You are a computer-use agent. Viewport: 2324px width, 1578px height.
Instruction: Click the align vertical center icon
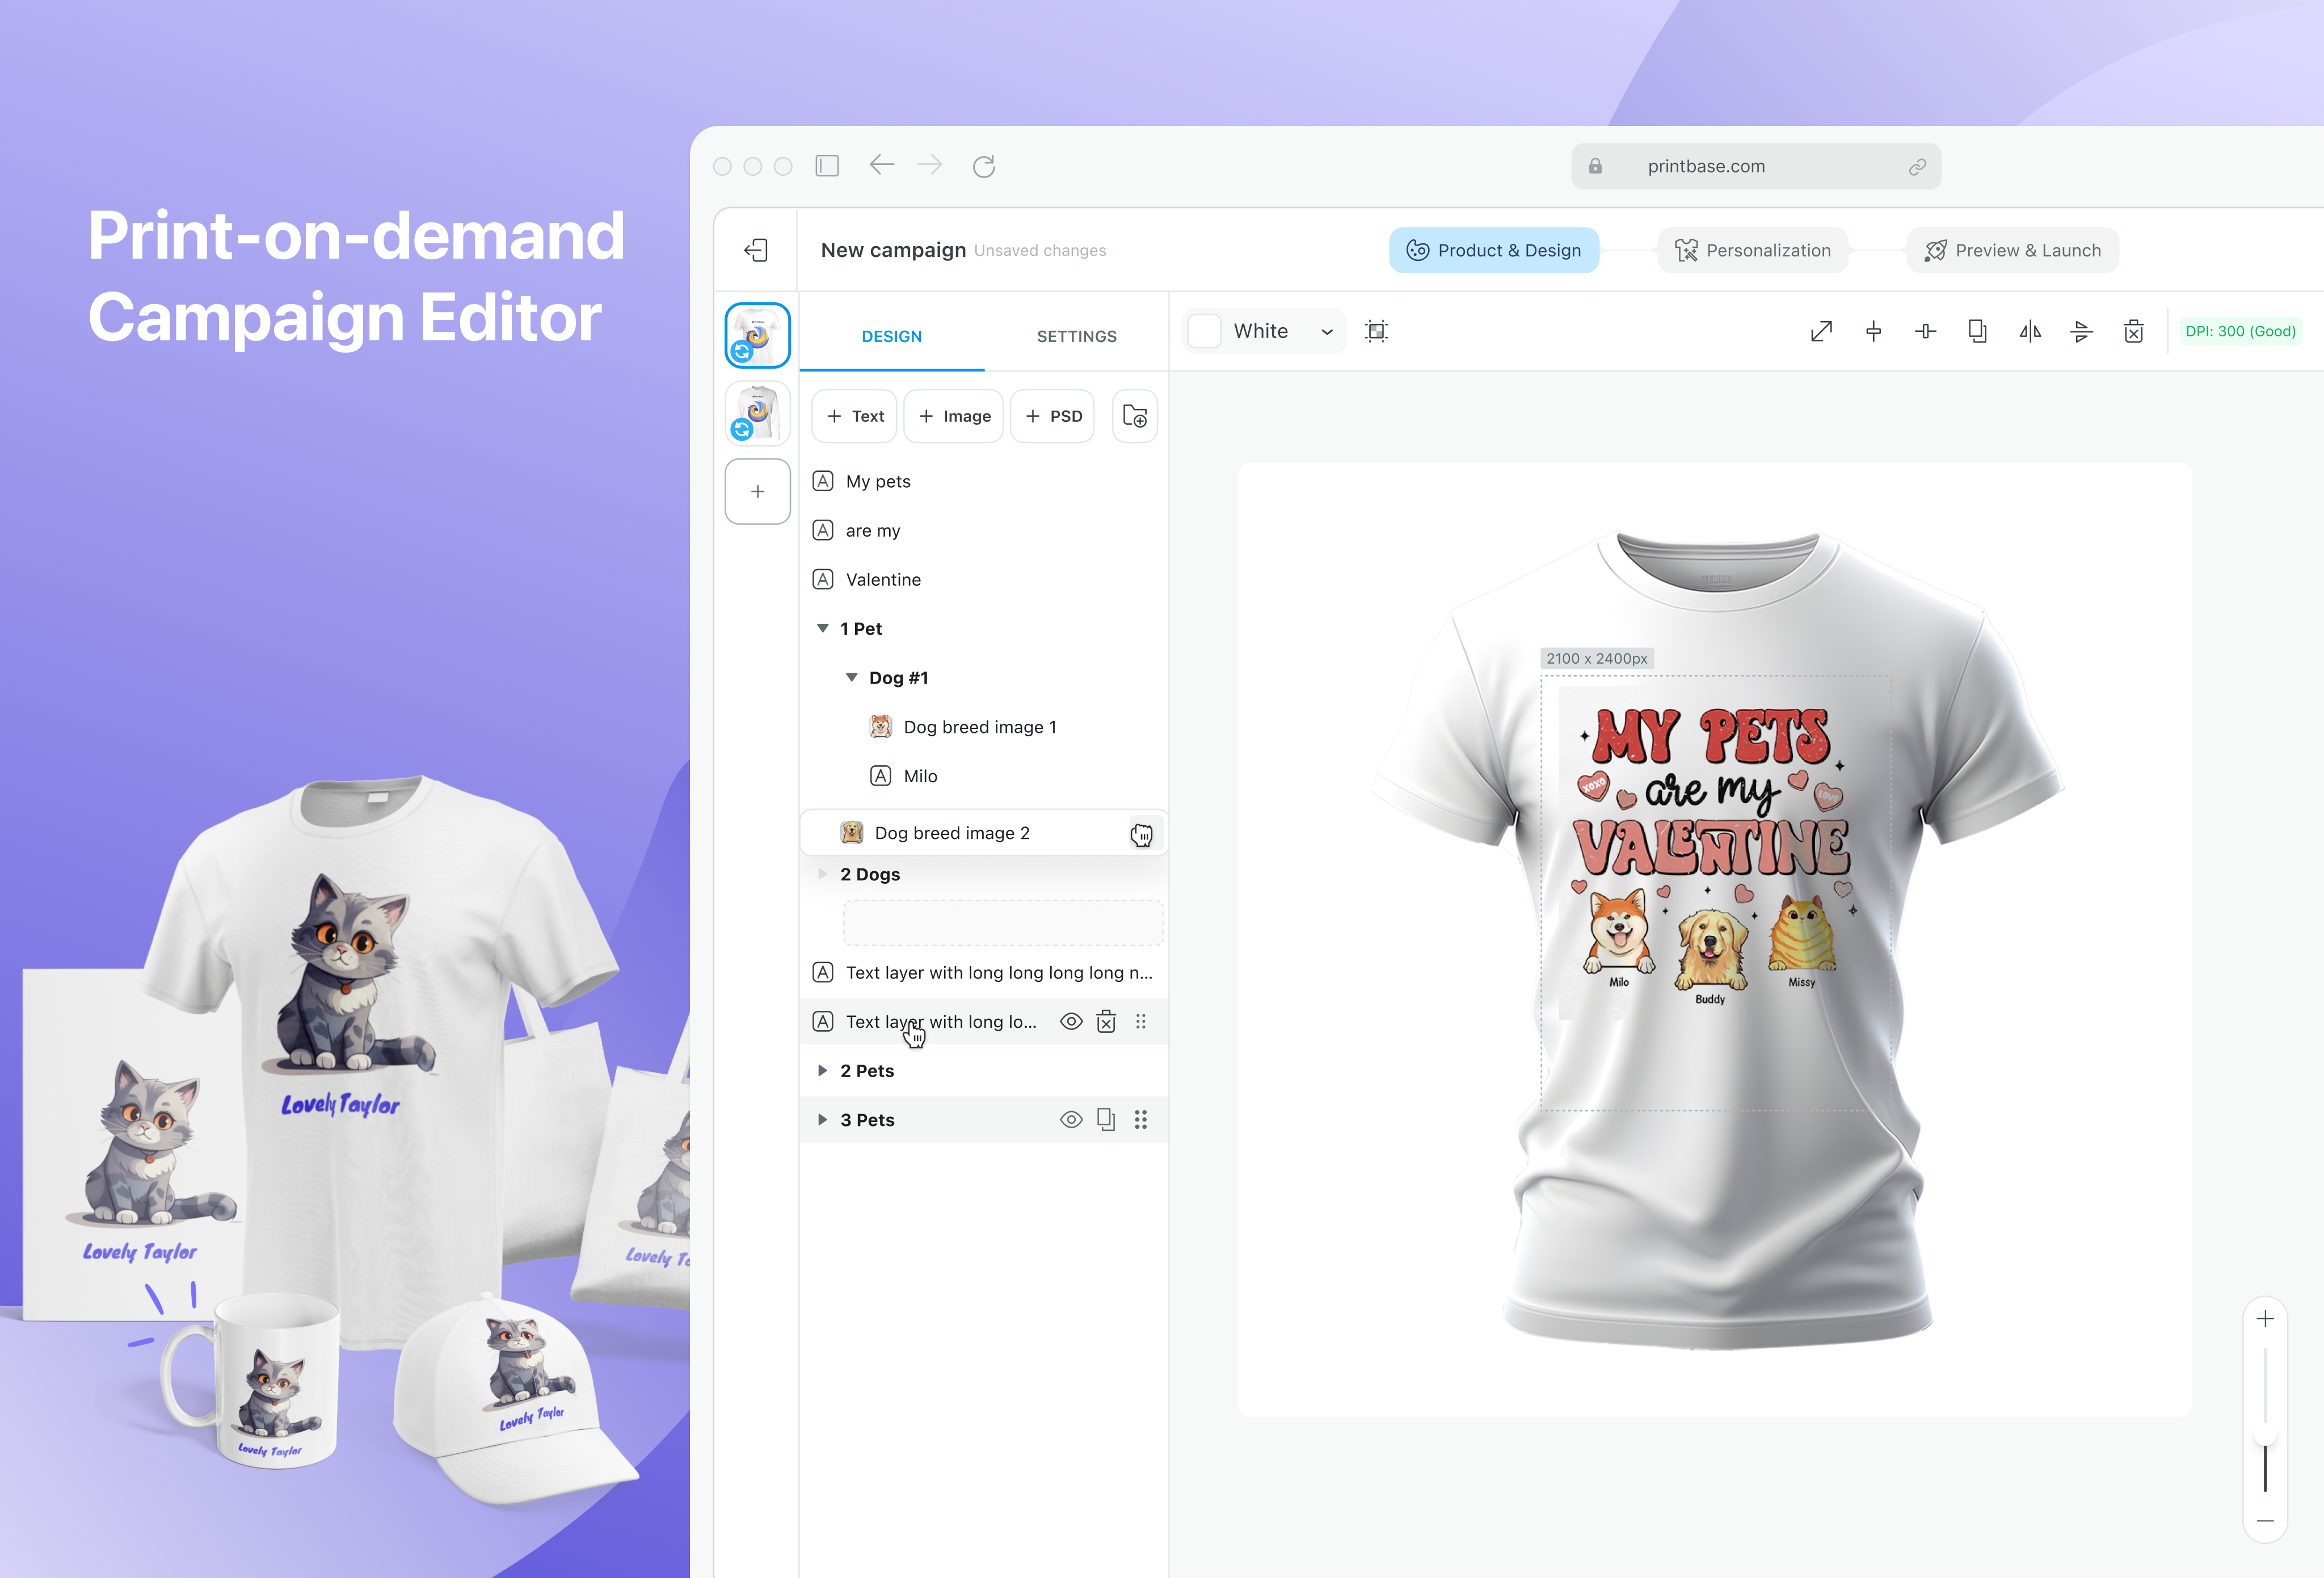1926,331
